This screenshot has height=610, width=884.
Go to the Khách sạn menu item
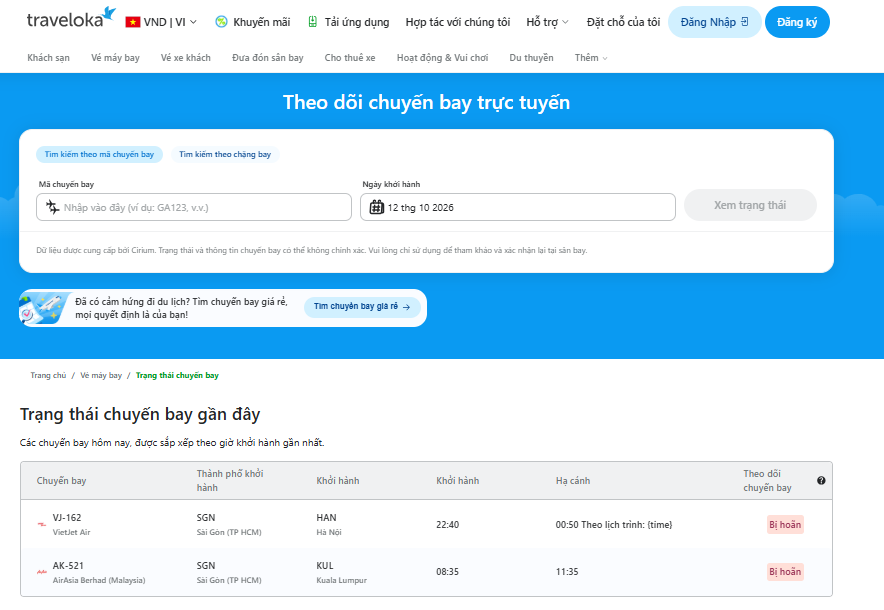[x=48, y=58]
